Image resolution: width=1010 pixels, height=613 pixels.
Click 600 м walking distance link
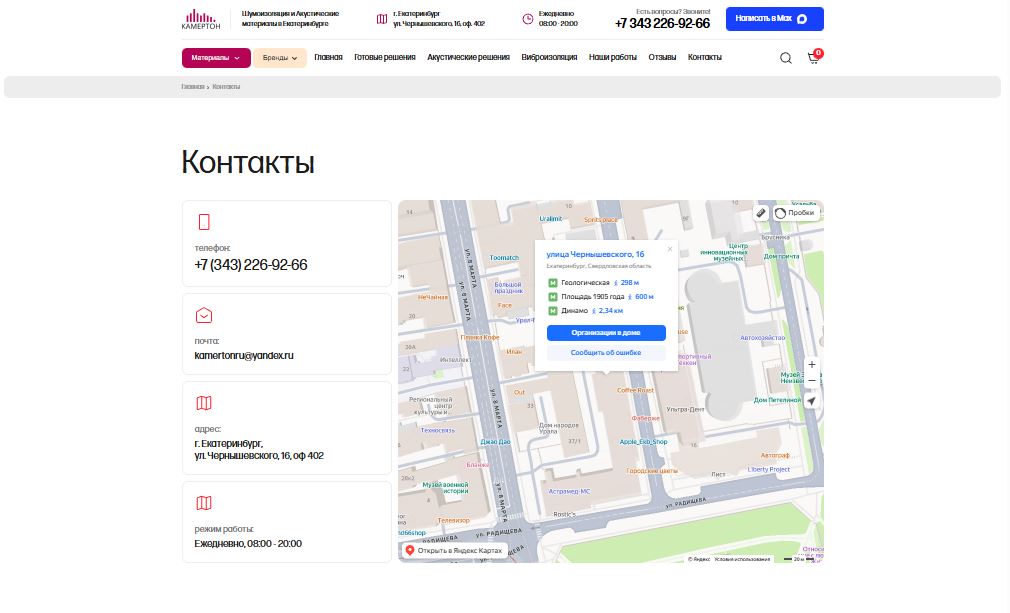point(644,297)
